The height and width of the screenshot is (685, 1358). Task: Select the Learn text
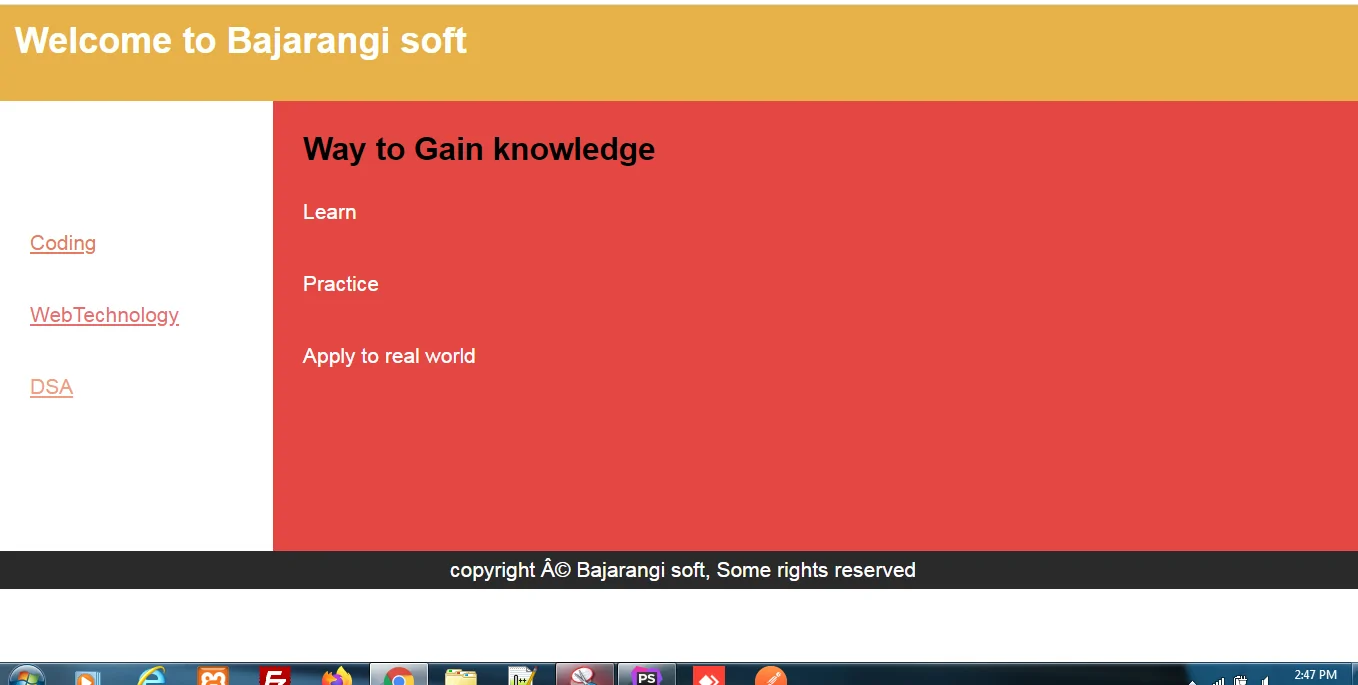[330, 212]
